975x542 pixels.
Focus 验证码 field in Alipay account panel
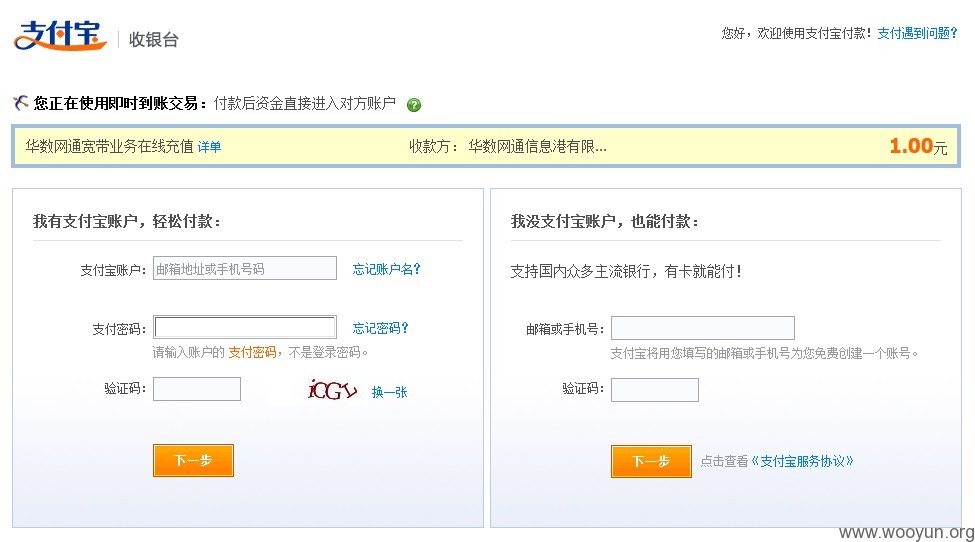196,389
